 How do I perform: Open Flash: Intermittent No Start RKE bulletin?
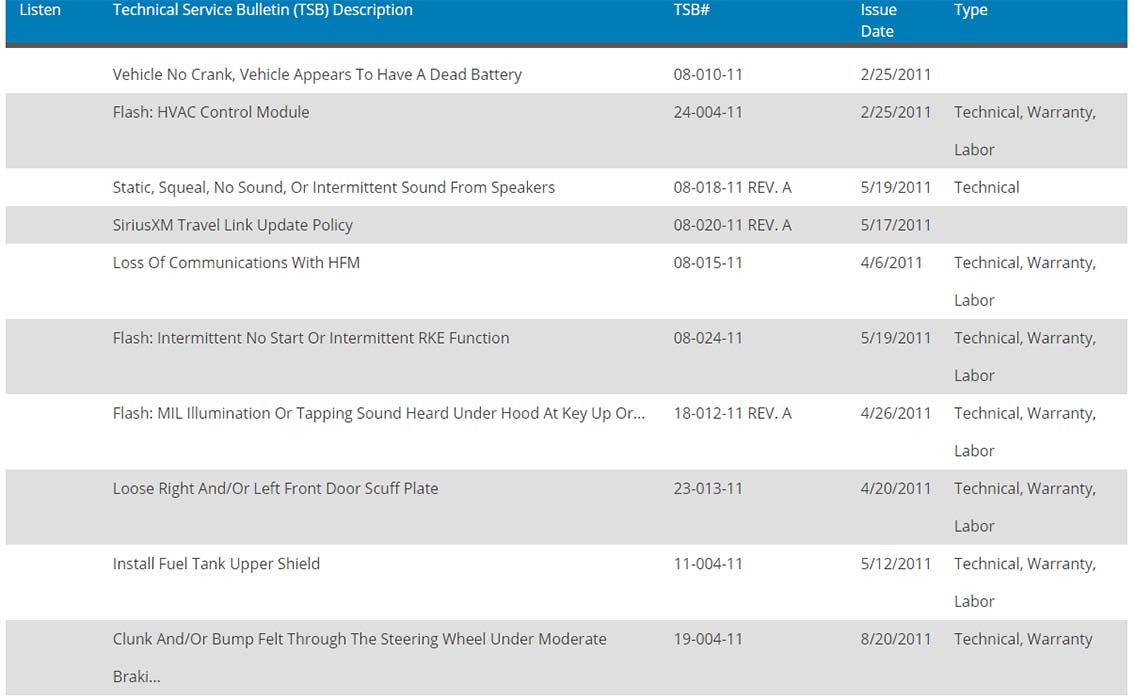point(311,338)
